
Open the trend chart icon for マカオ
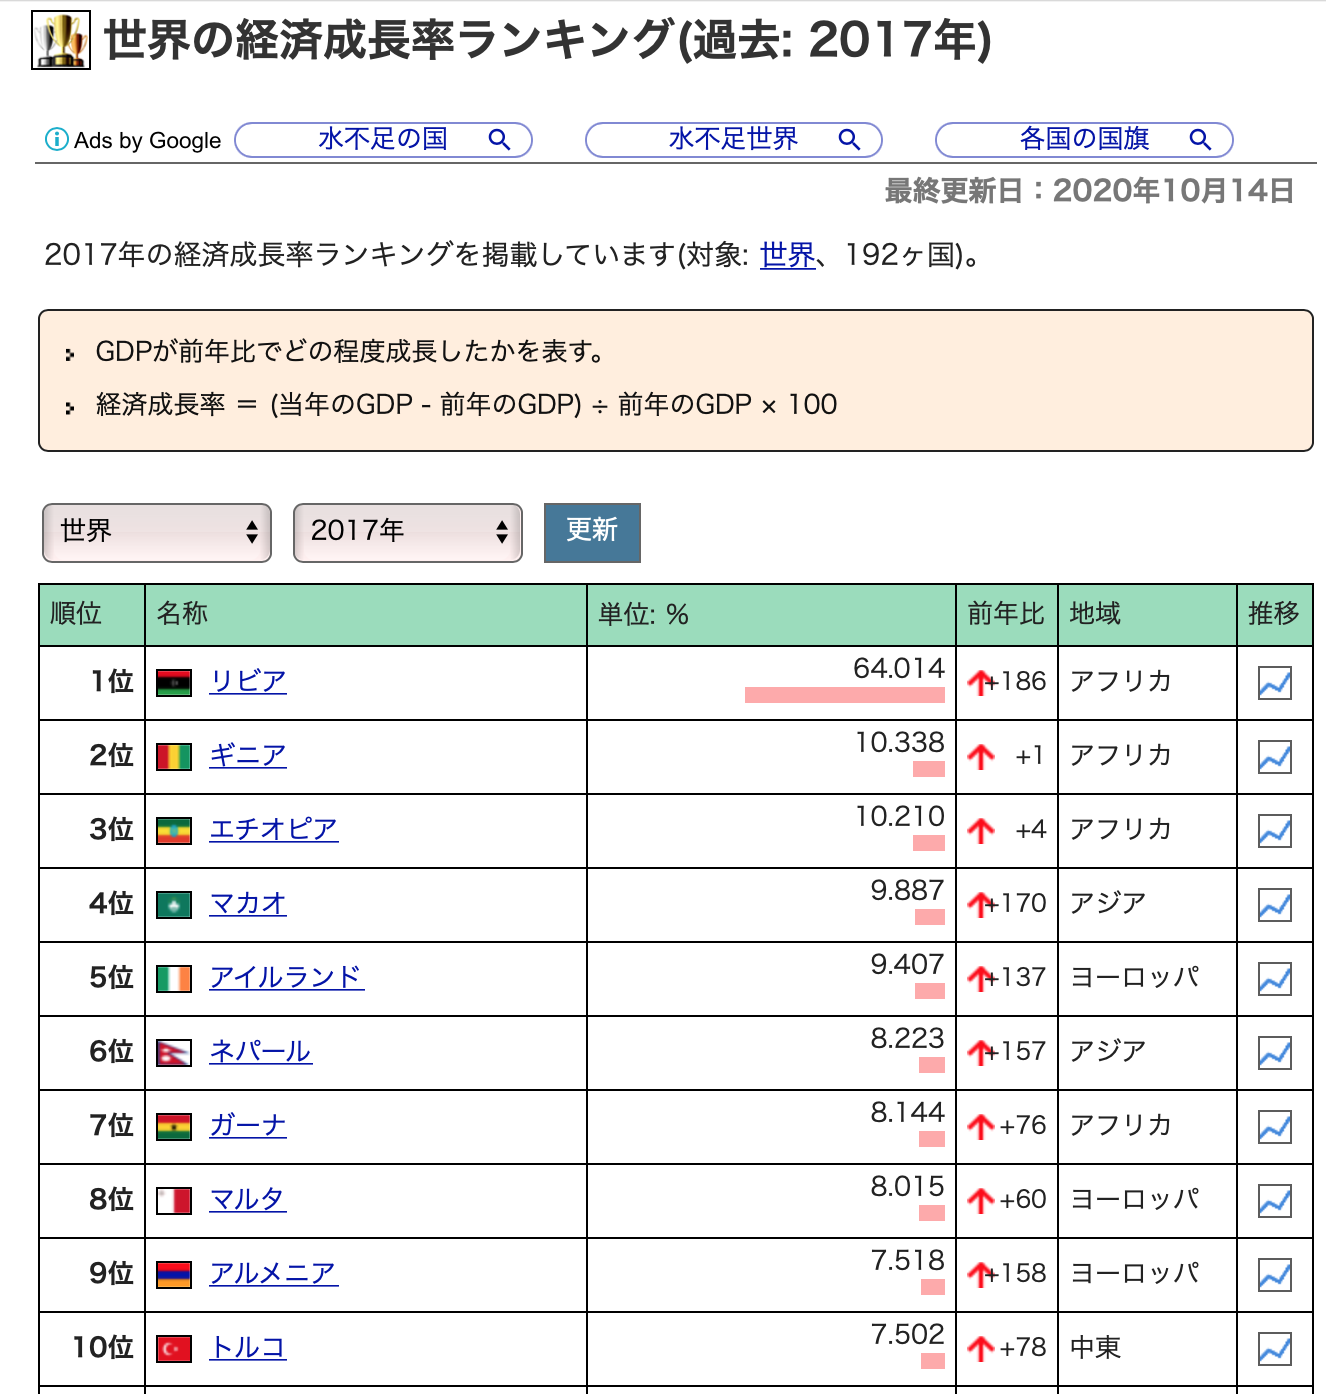1275,904
